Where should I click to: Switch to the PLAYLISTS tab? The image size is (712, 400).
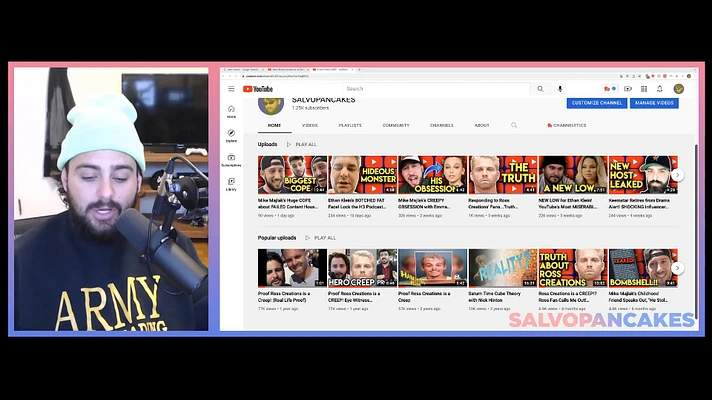[350, 125]
